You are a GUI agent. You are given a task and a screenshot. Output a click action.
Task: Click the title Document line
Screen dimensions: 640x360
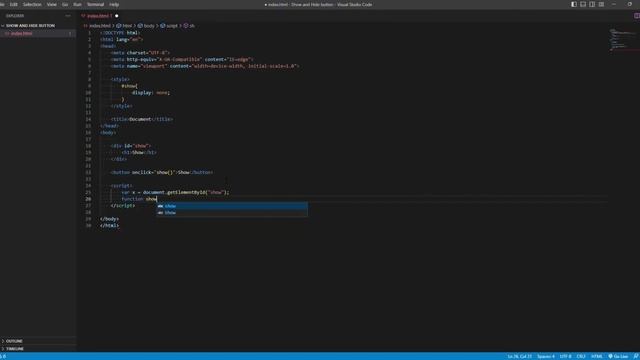point(142,119)
